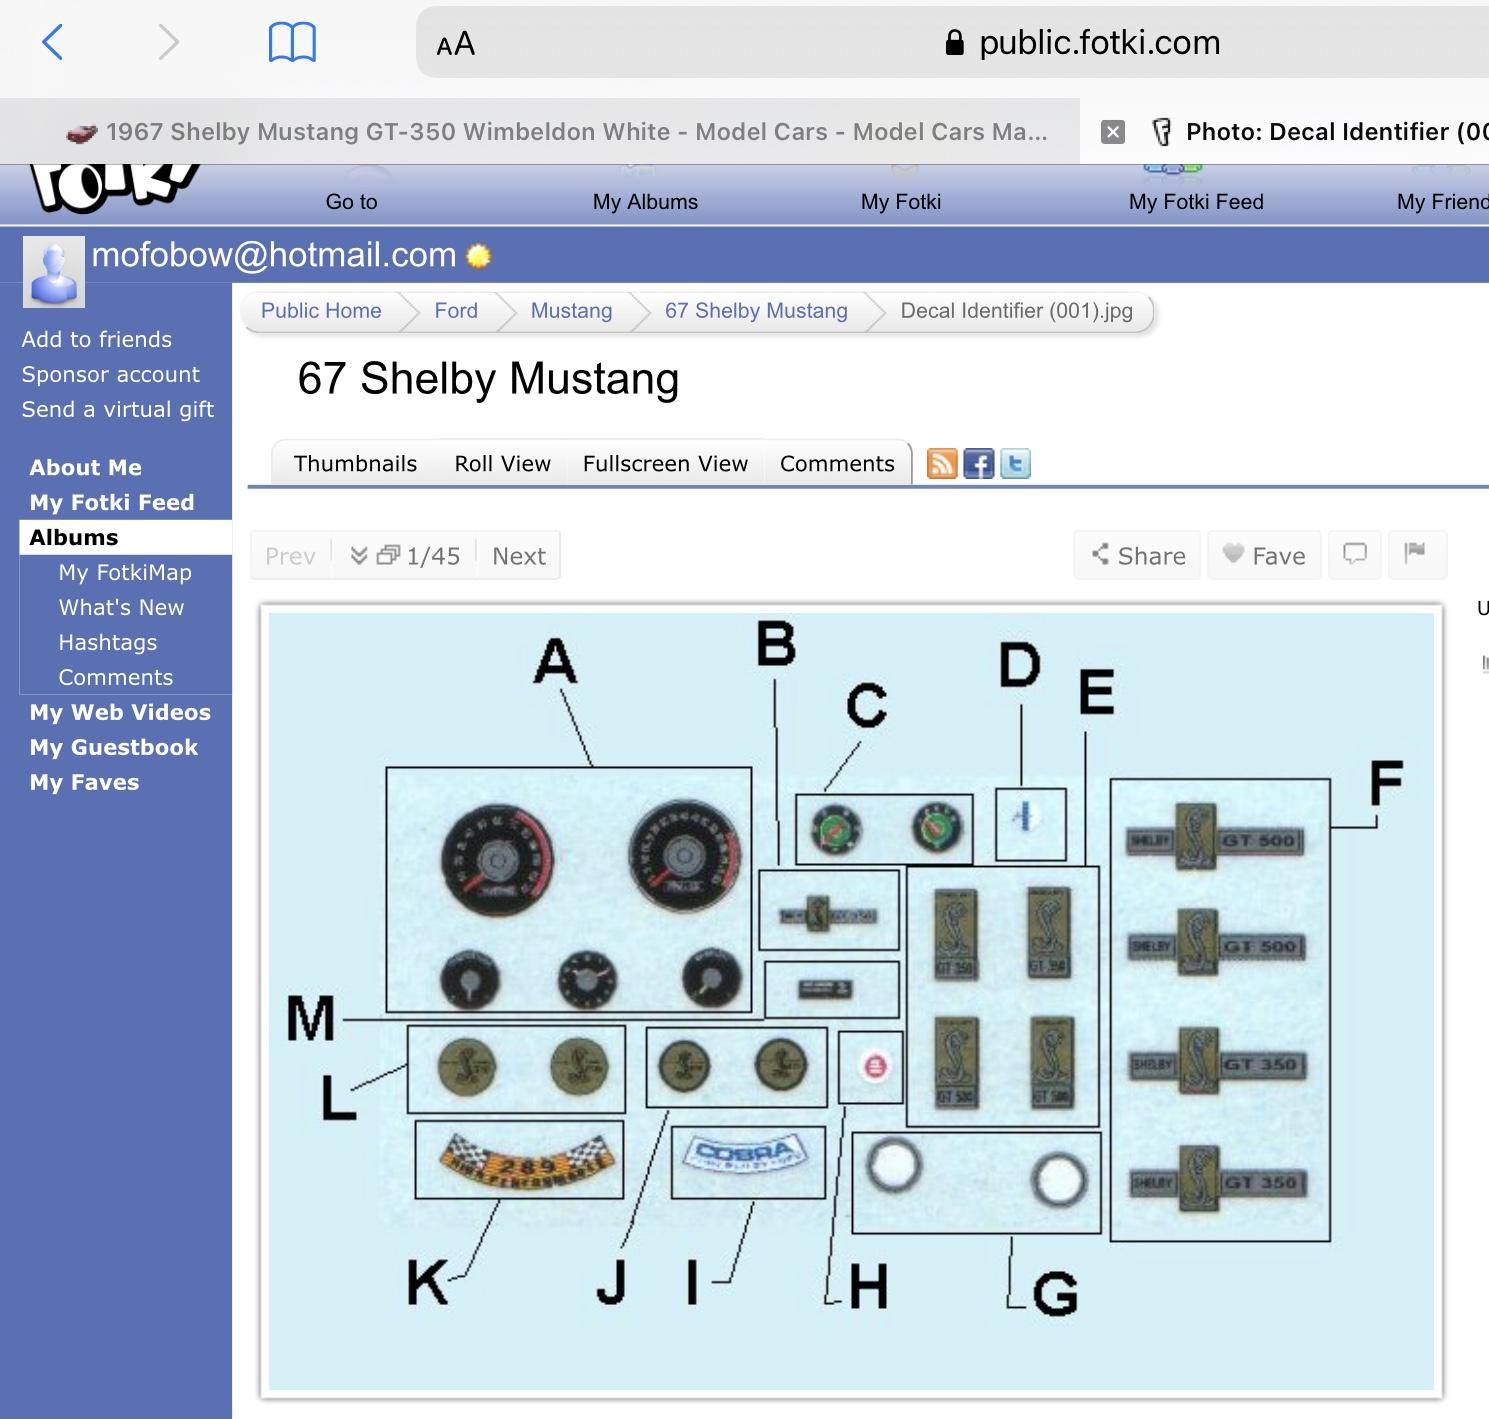
Task: Click the speech bubble comment icon
Action: tap(1355, 554)
